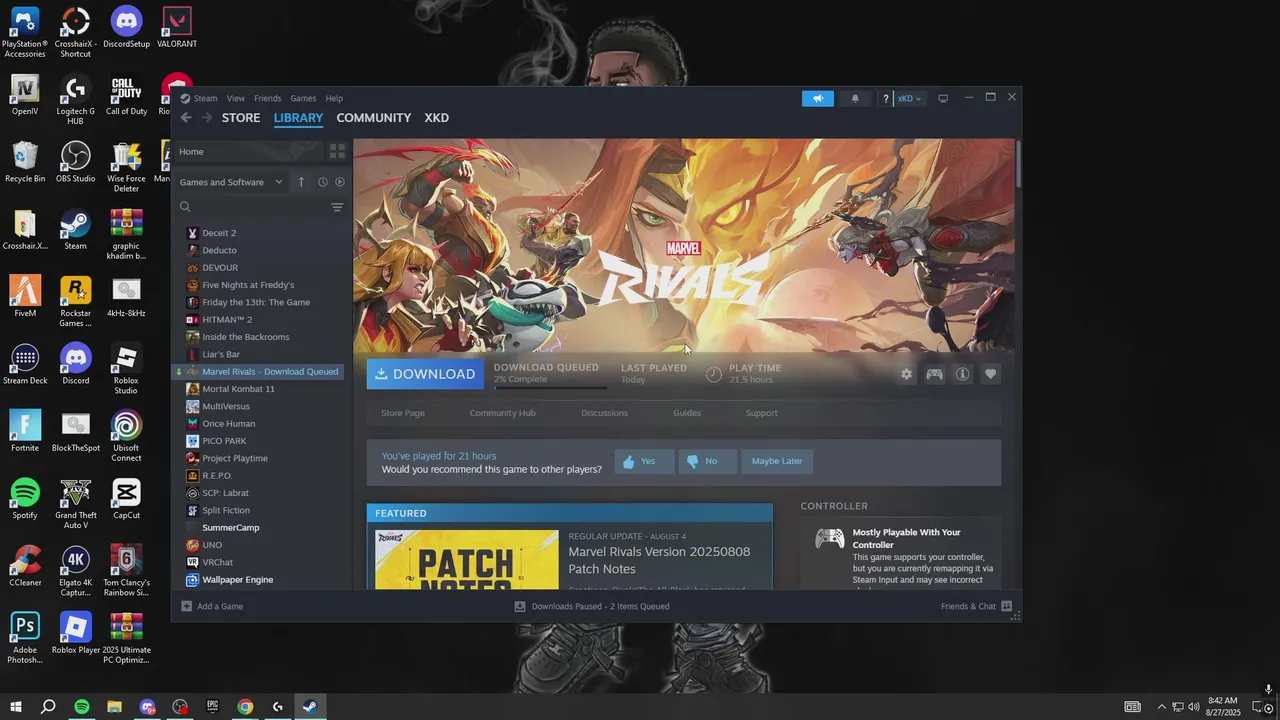This screenshot has height=720, width=1280.
Task: Switch to collections grid view icon
Action: point(337,152)
